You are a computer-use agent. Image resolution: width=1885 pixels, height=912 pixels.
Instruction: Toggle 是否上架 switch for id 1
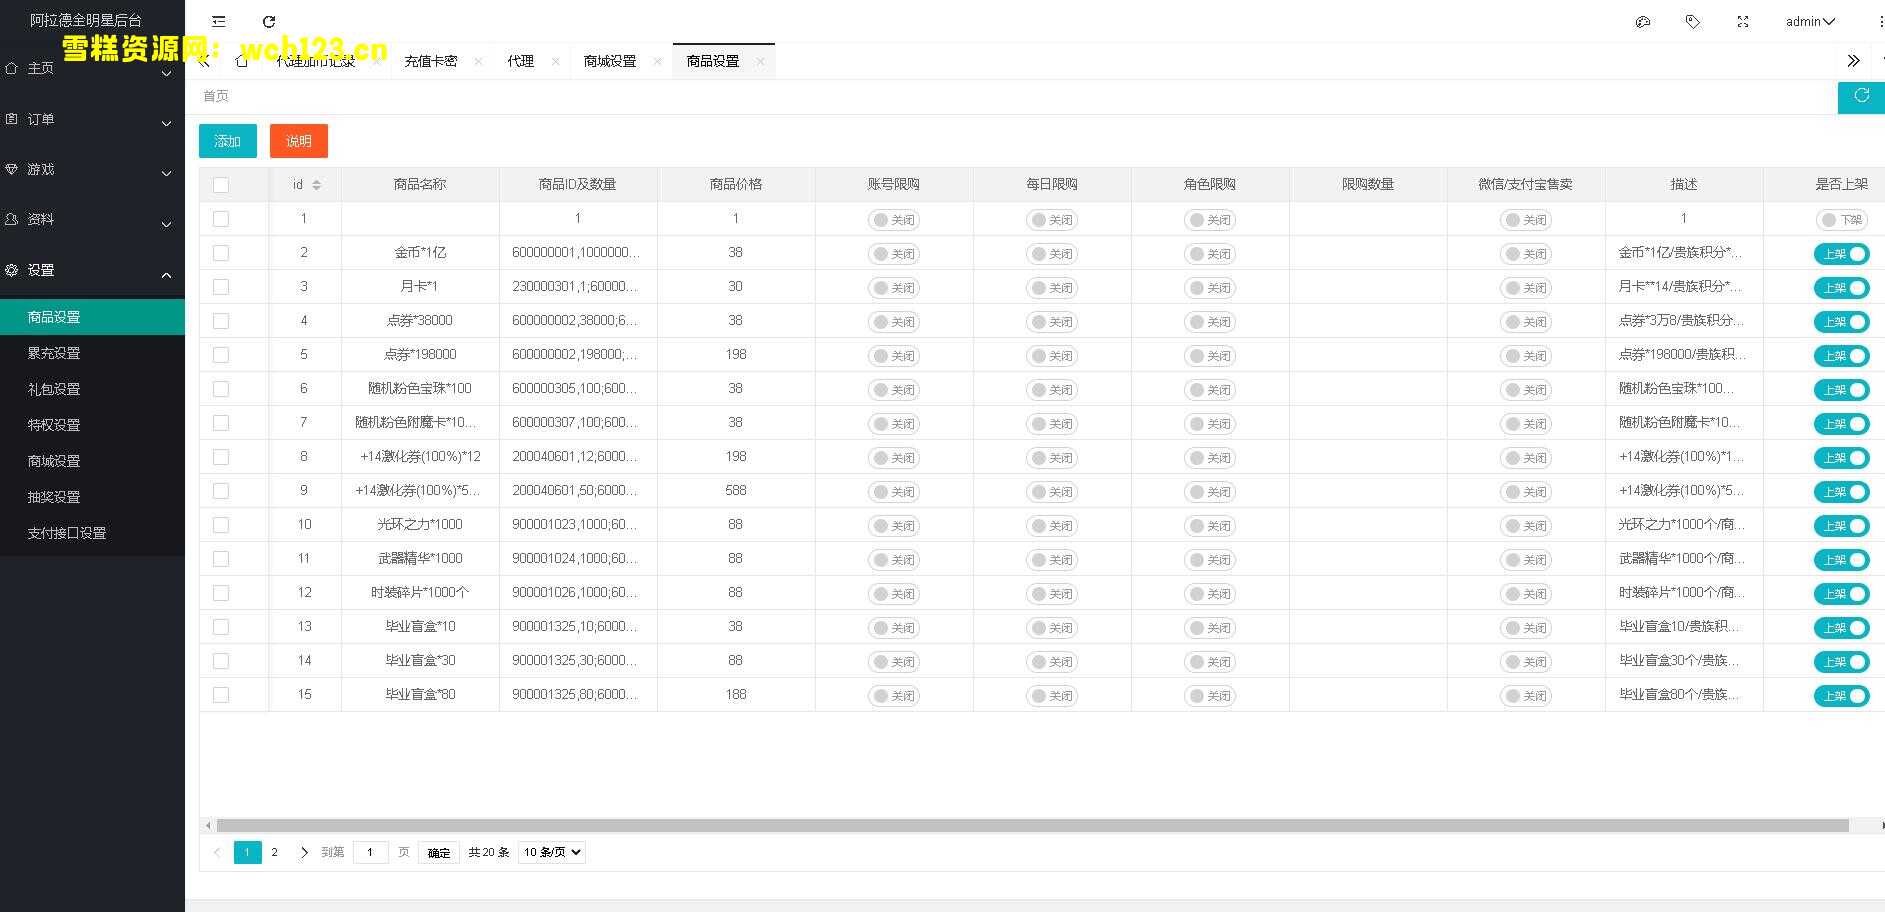pos(1842,220)
